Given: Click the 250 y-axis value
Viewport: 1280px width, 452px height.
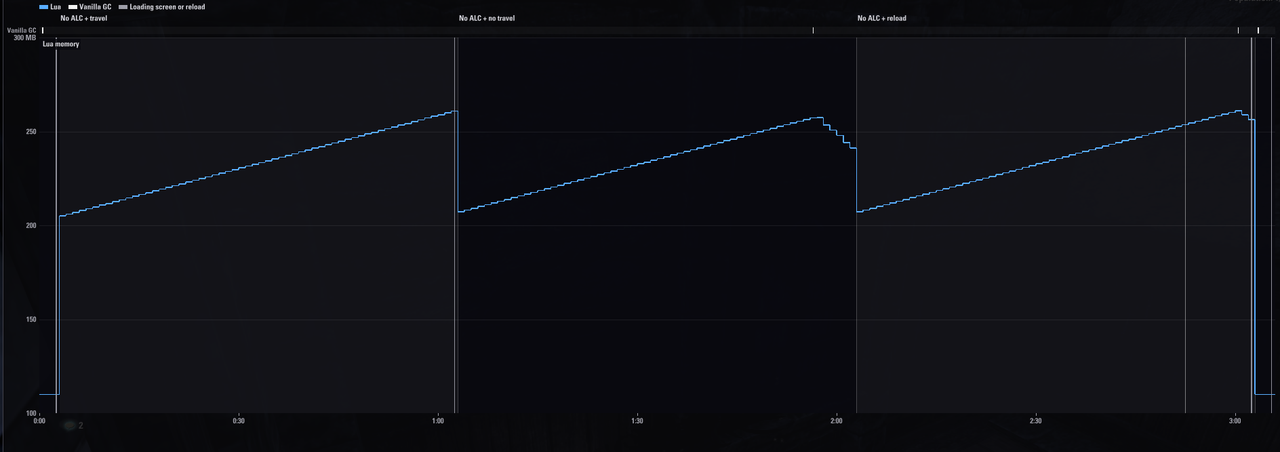Looking at the screenshot, I should click(x=30, y=132).
